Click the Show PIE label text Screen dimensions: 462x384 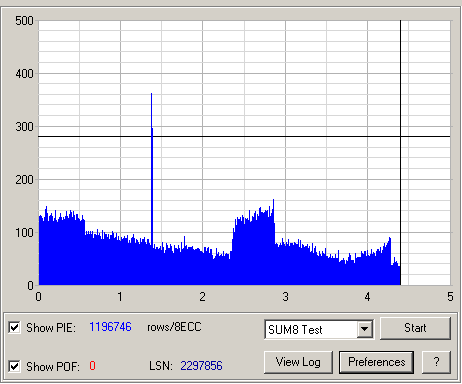tap(51, 328)
